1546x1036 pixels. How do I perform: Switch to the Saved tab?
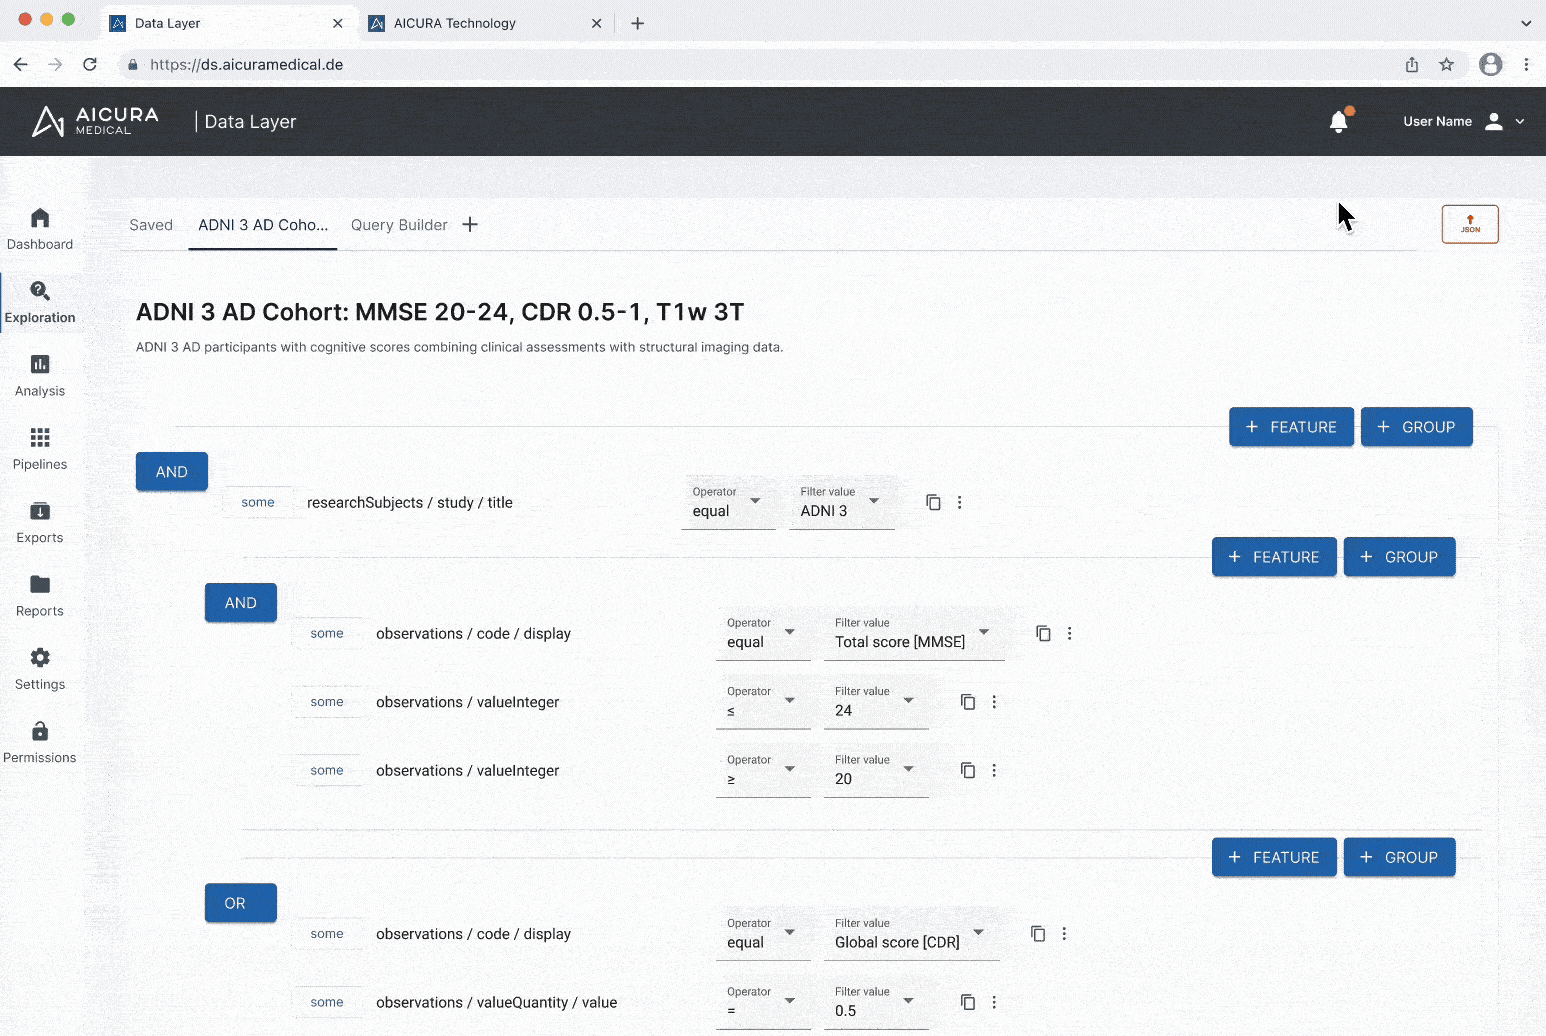tap(151, 225)
